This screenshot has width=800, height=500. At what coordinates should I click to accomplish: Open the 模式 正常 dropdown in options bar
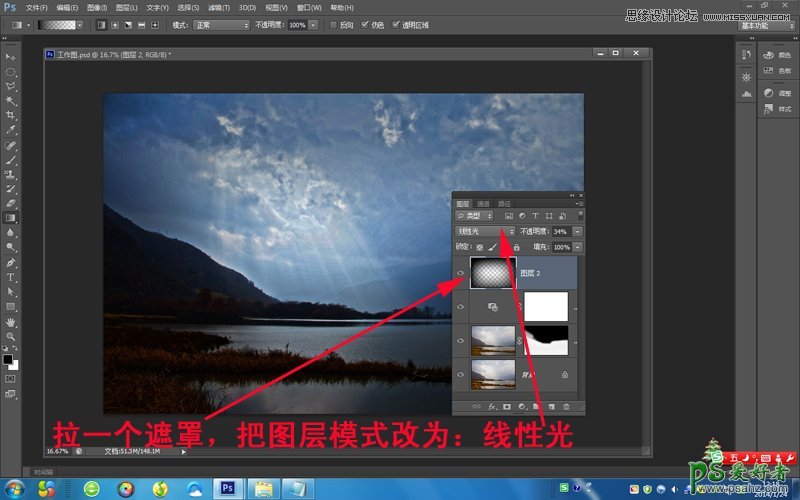pos(219,24)
